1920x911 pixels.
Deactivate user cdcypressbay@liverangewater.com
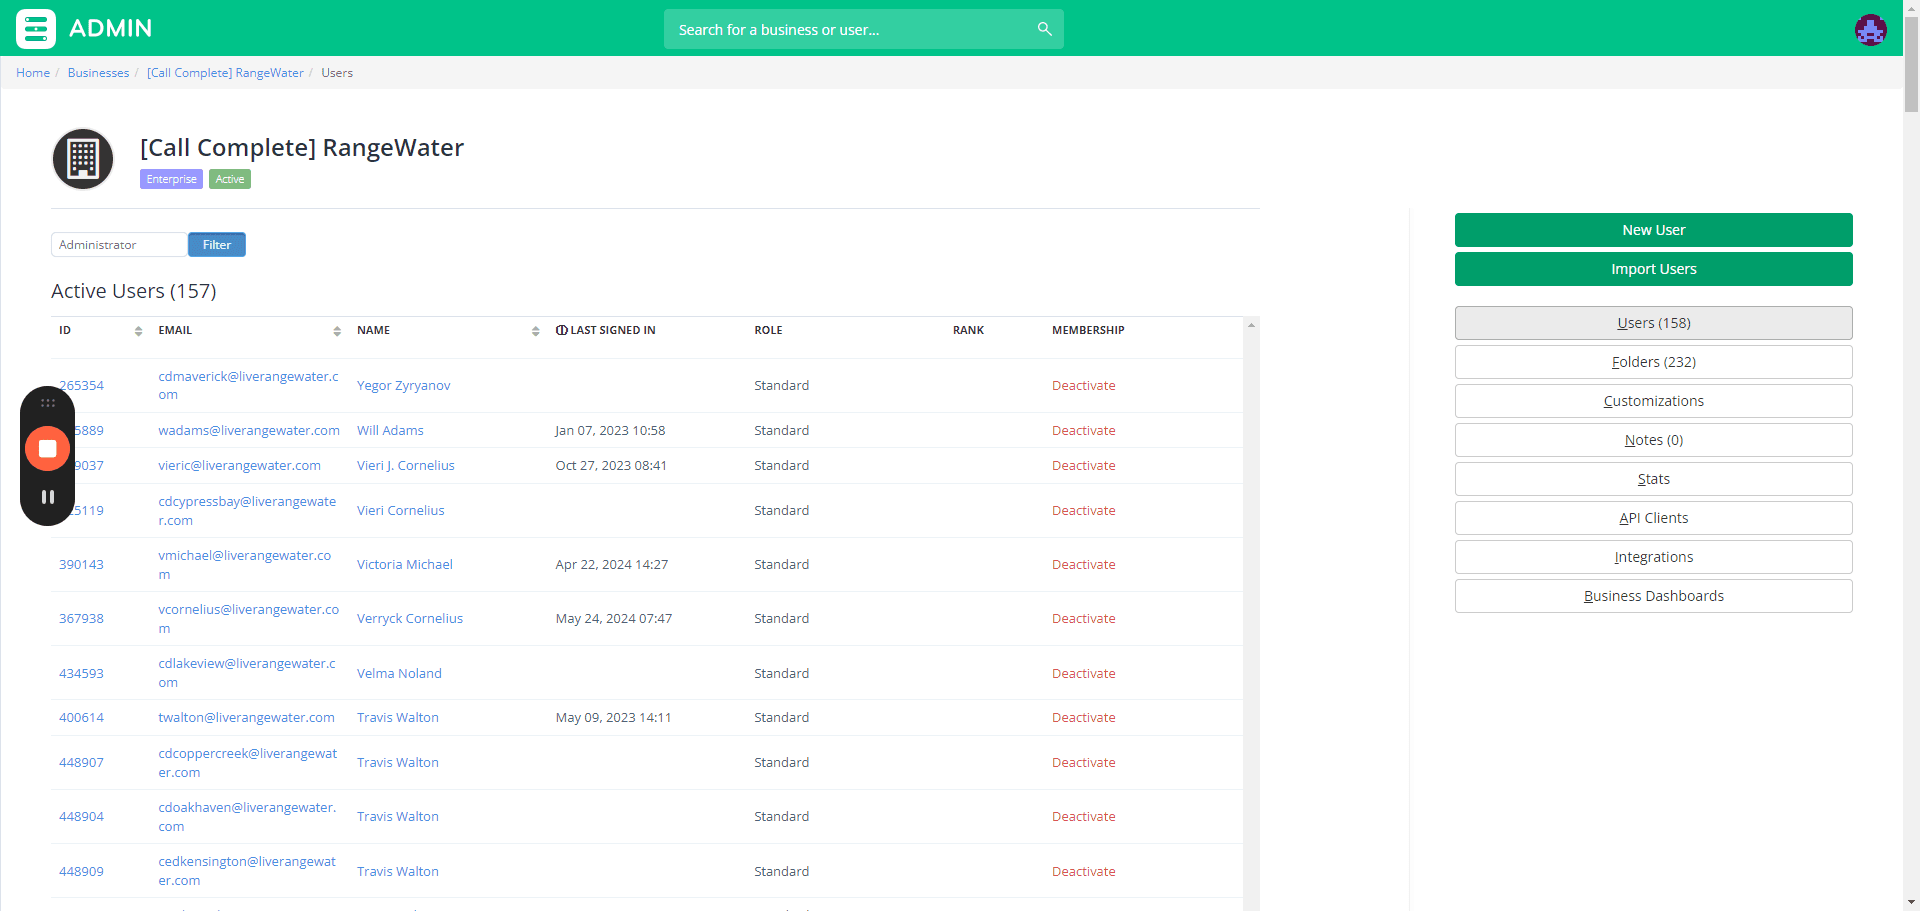[1083, 511]
